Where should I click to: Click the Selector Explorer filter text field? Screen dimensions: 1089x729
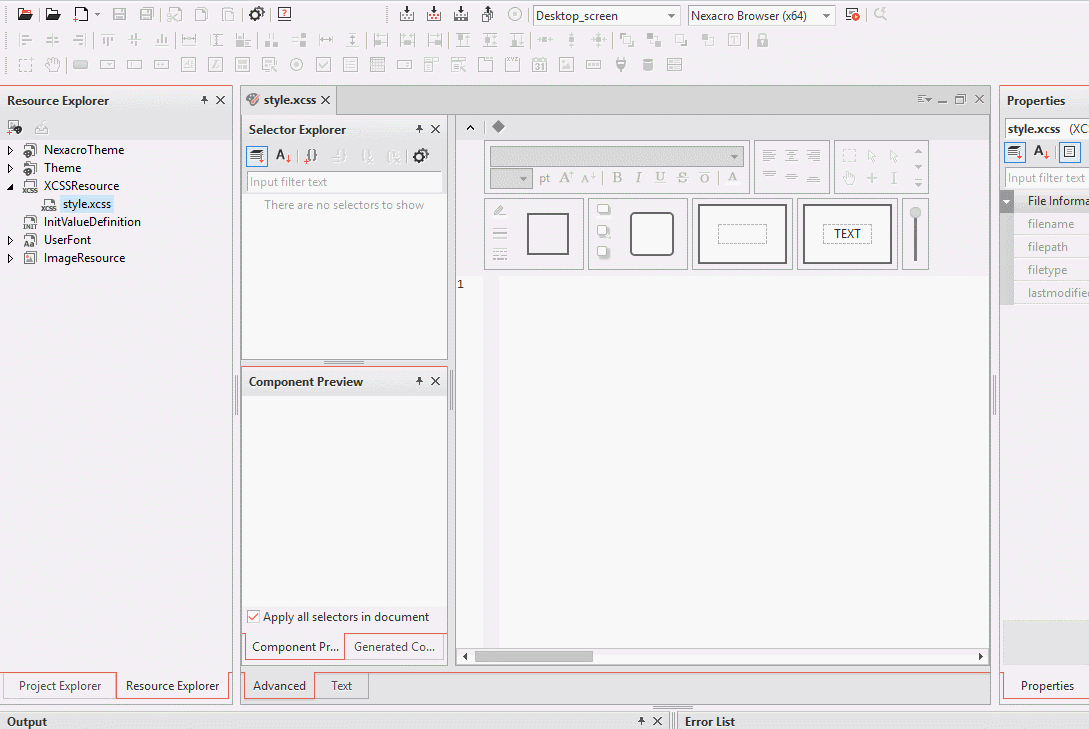point(343,182)
